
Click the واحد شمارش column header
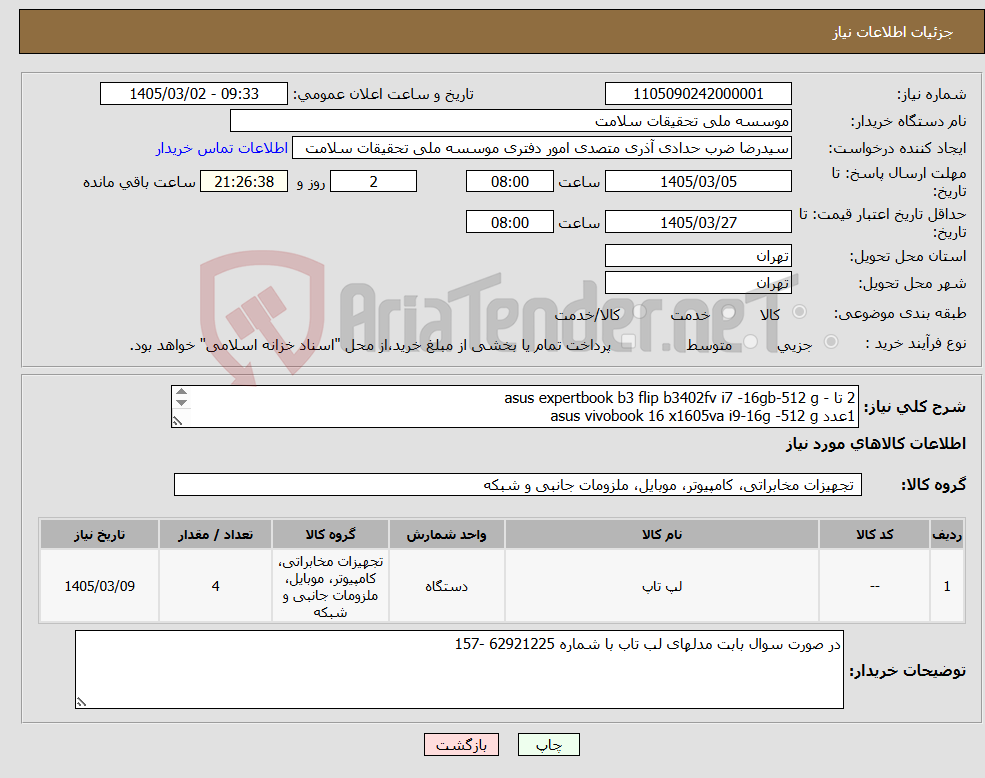[x=446, y=534]
